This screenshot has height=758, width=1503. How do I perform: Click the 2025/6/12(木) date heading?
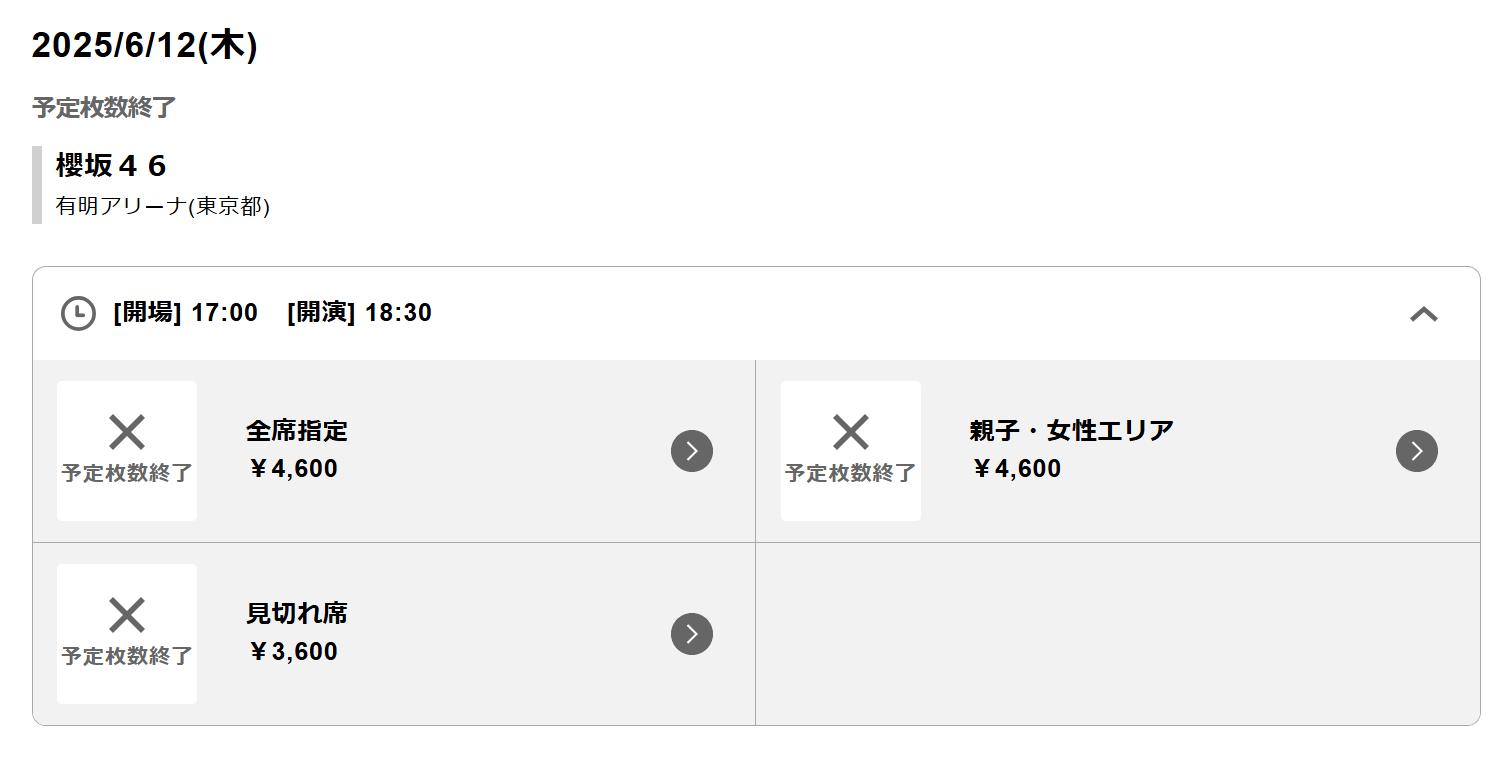point(145,46)
